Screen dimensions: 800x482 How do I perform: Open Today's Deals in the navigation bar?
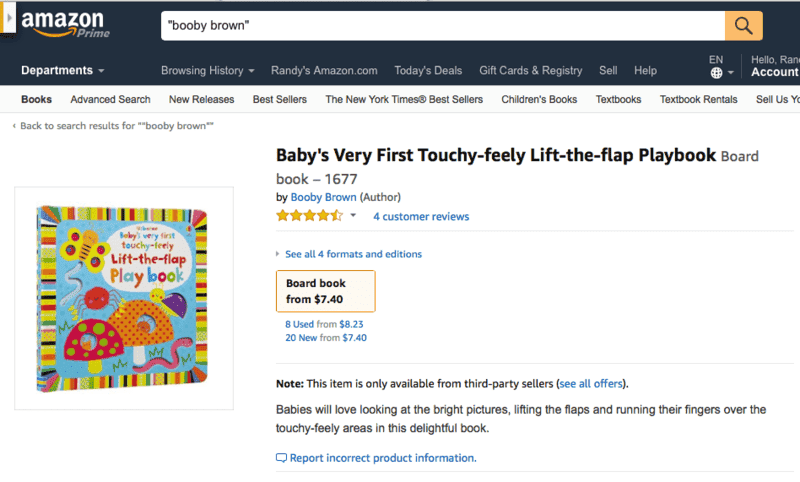428,71
